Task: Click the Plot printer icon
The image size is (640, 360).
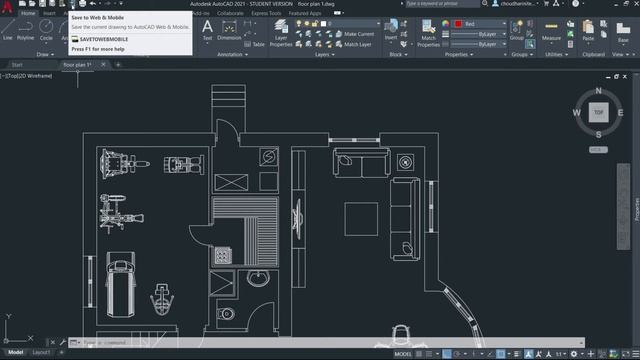Action: coord(82,4)
